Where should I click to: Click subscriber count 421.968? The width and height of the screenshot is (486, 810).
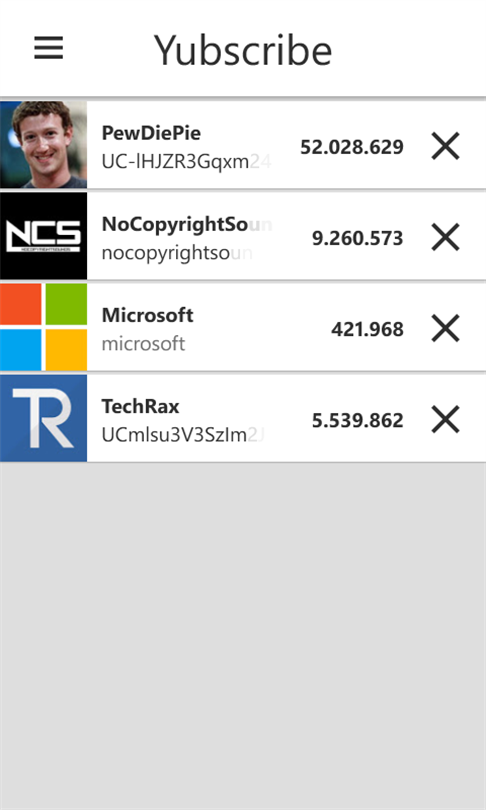[367, 329]
